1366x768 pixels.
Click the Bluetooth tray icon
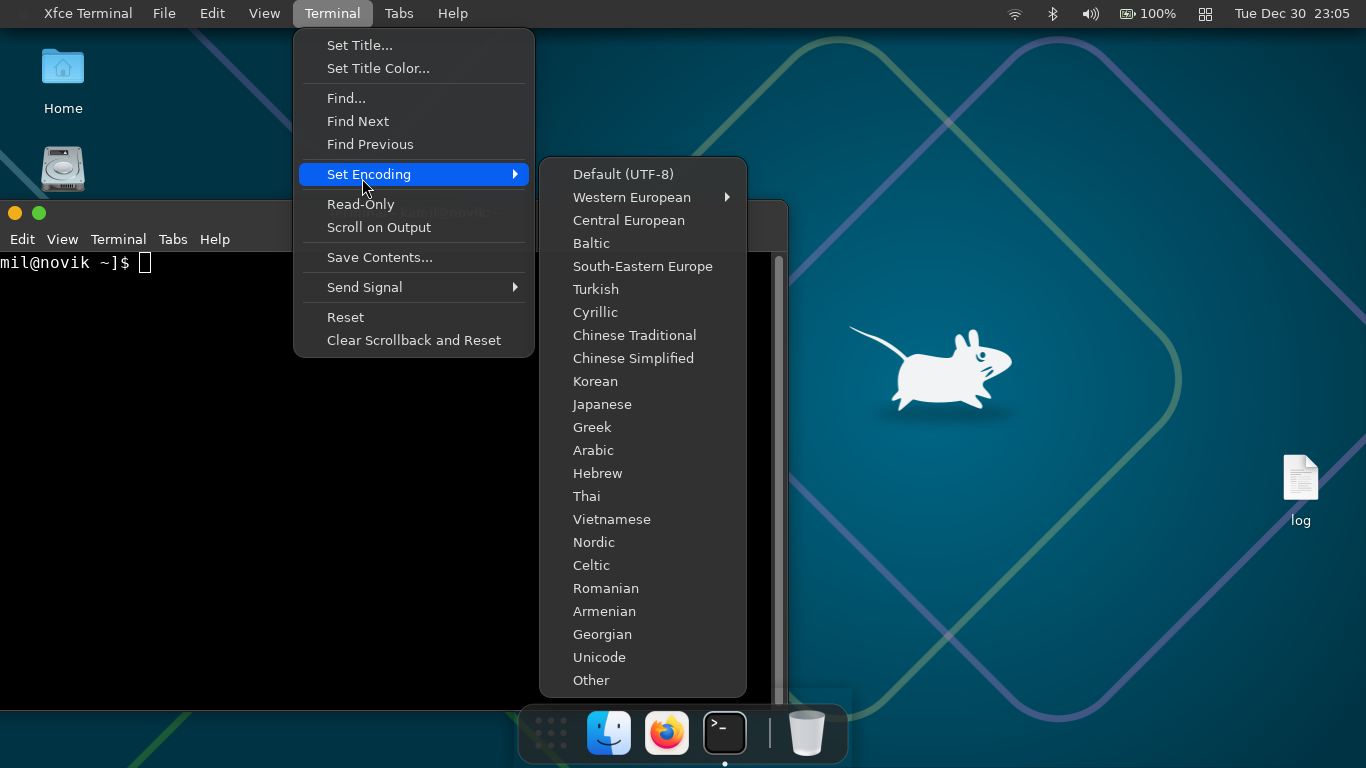tap(1052, 14)
